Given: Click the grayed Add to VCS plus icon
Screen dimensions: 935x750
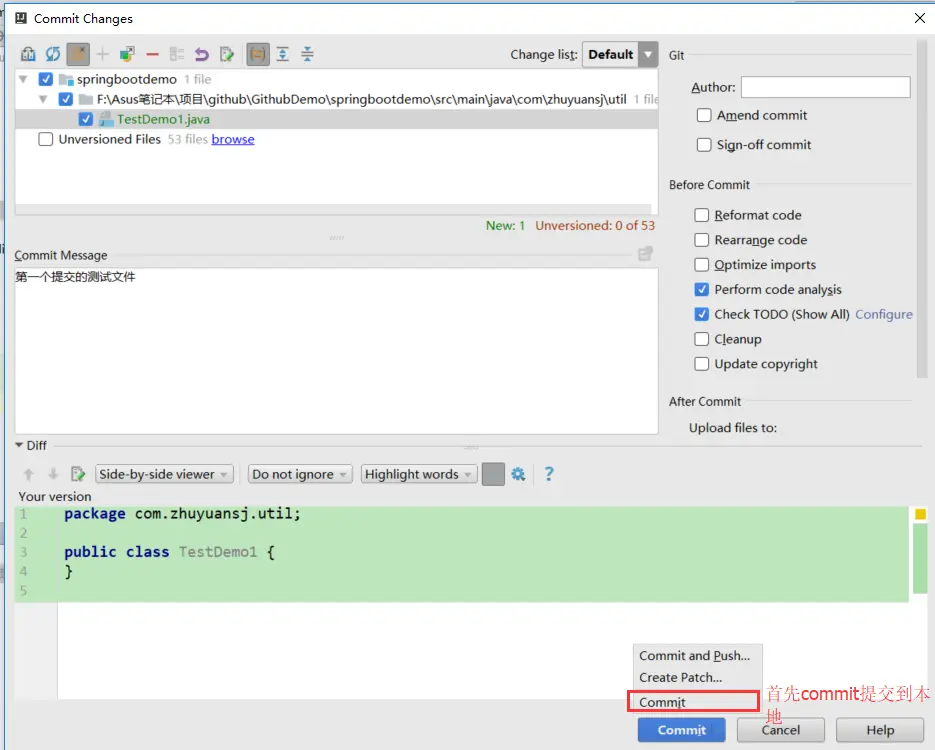Looking at the screenshot, I should (x=103, y=54).
